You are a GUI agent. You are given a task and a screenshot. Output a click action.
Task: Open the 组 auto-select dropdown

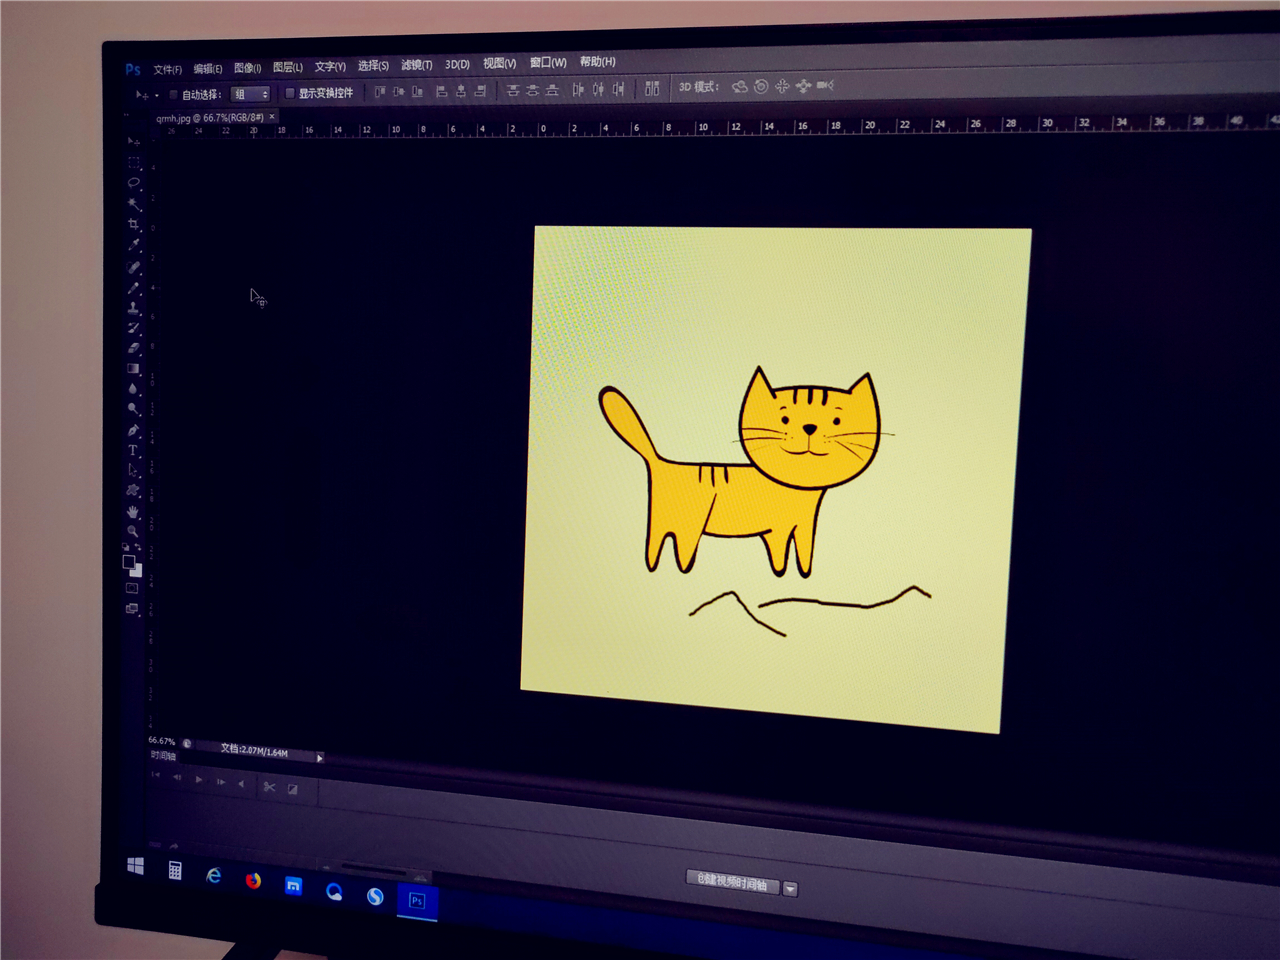(x=250, y=94)
